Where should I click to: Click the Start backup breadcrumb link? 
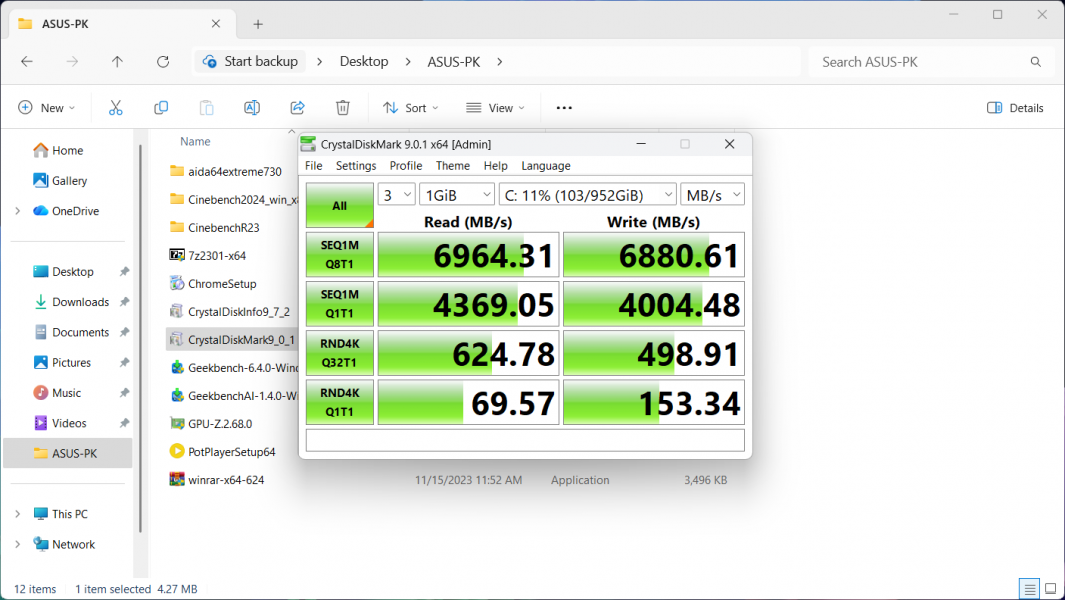[259, 61]
